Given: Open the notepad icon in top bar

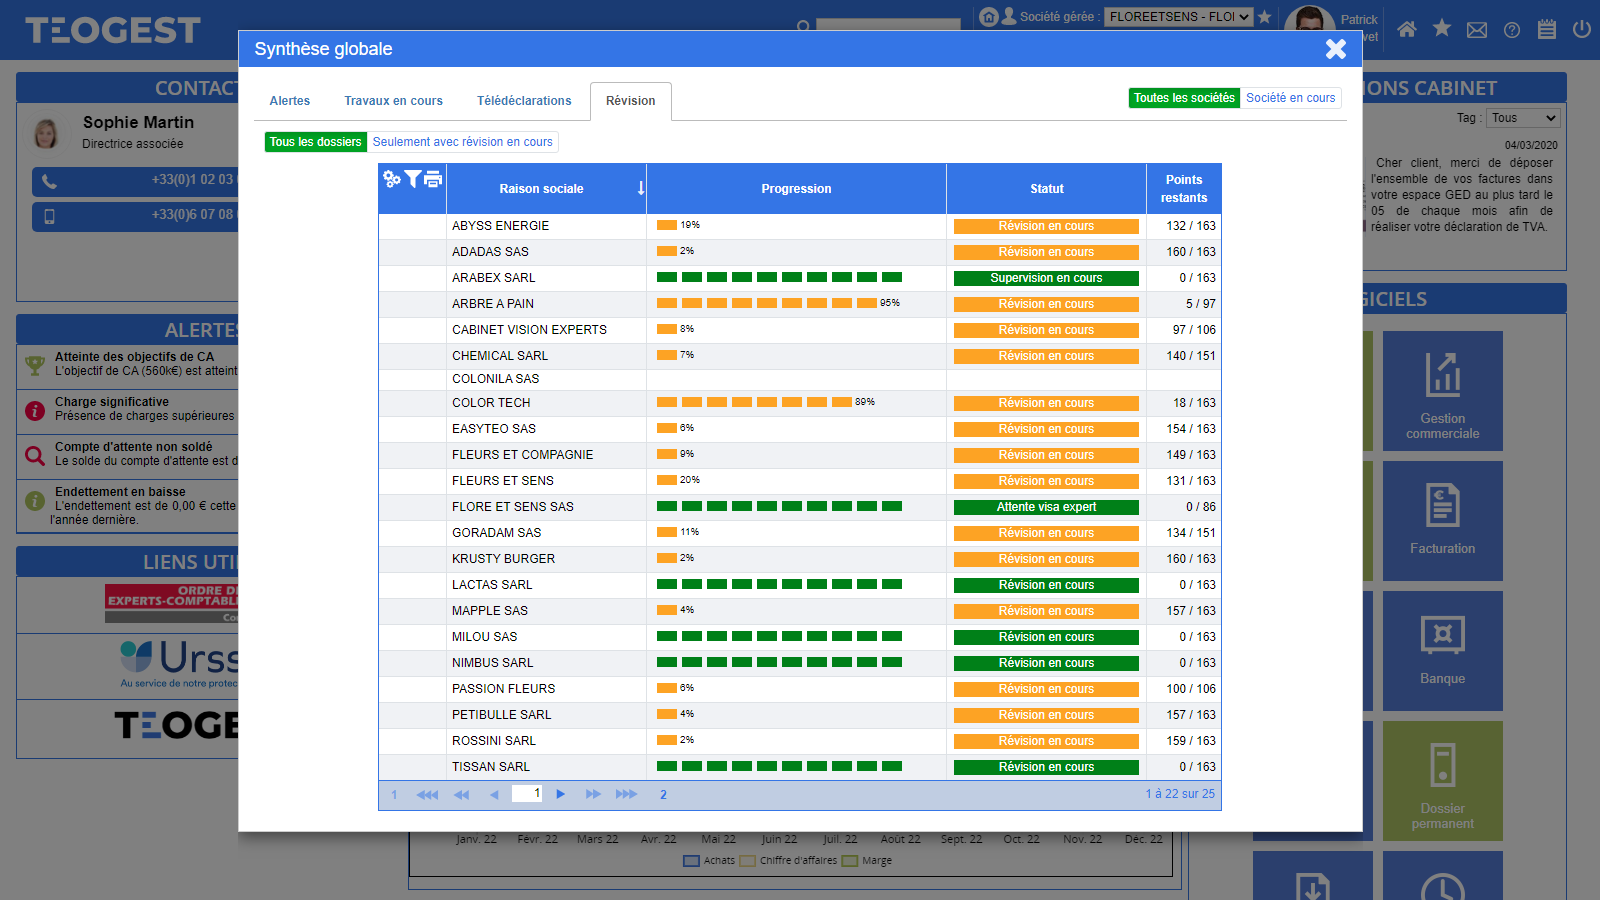Looking at the screenshot, I should 1547,29.
